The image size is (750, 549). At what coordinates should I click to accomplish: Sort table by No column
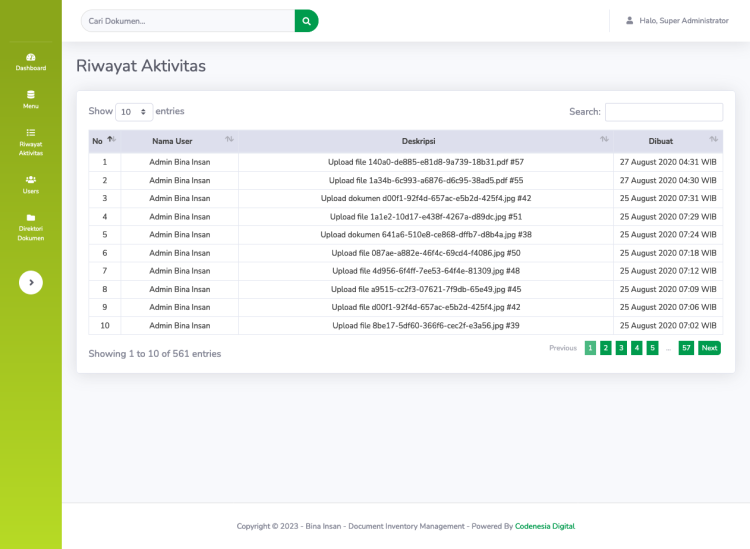104,141
